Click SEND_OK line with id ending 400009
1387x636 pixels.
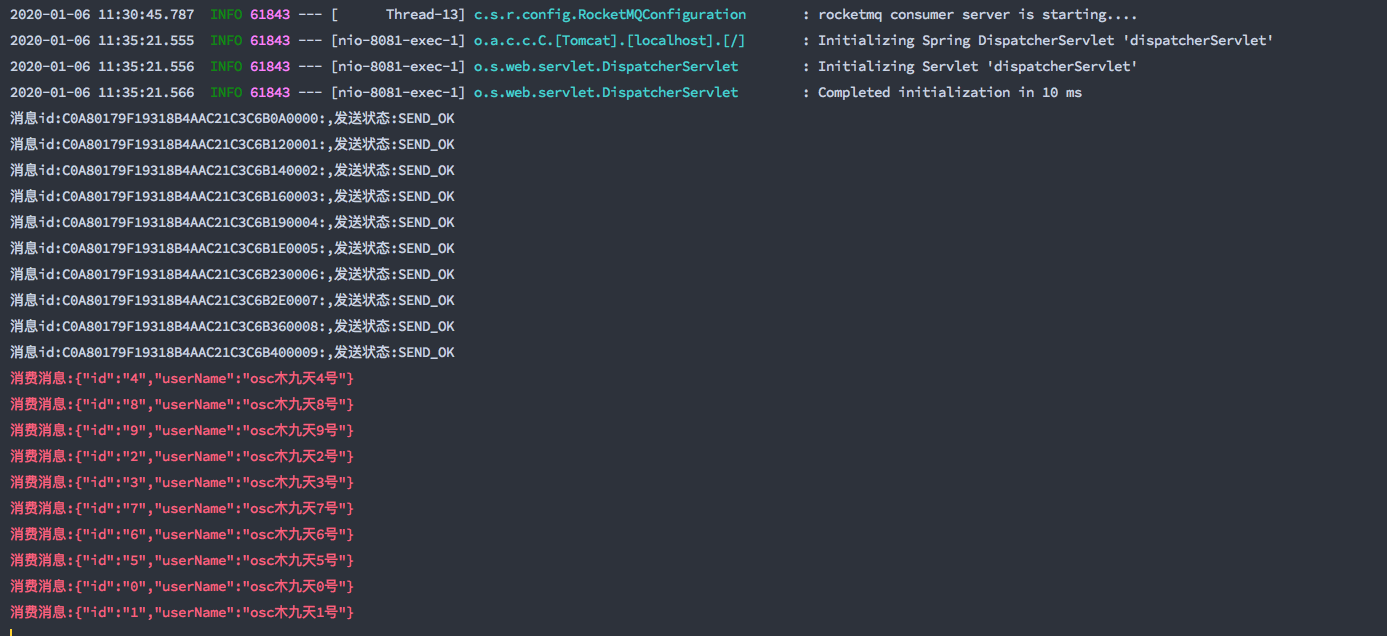coord(232,353)
